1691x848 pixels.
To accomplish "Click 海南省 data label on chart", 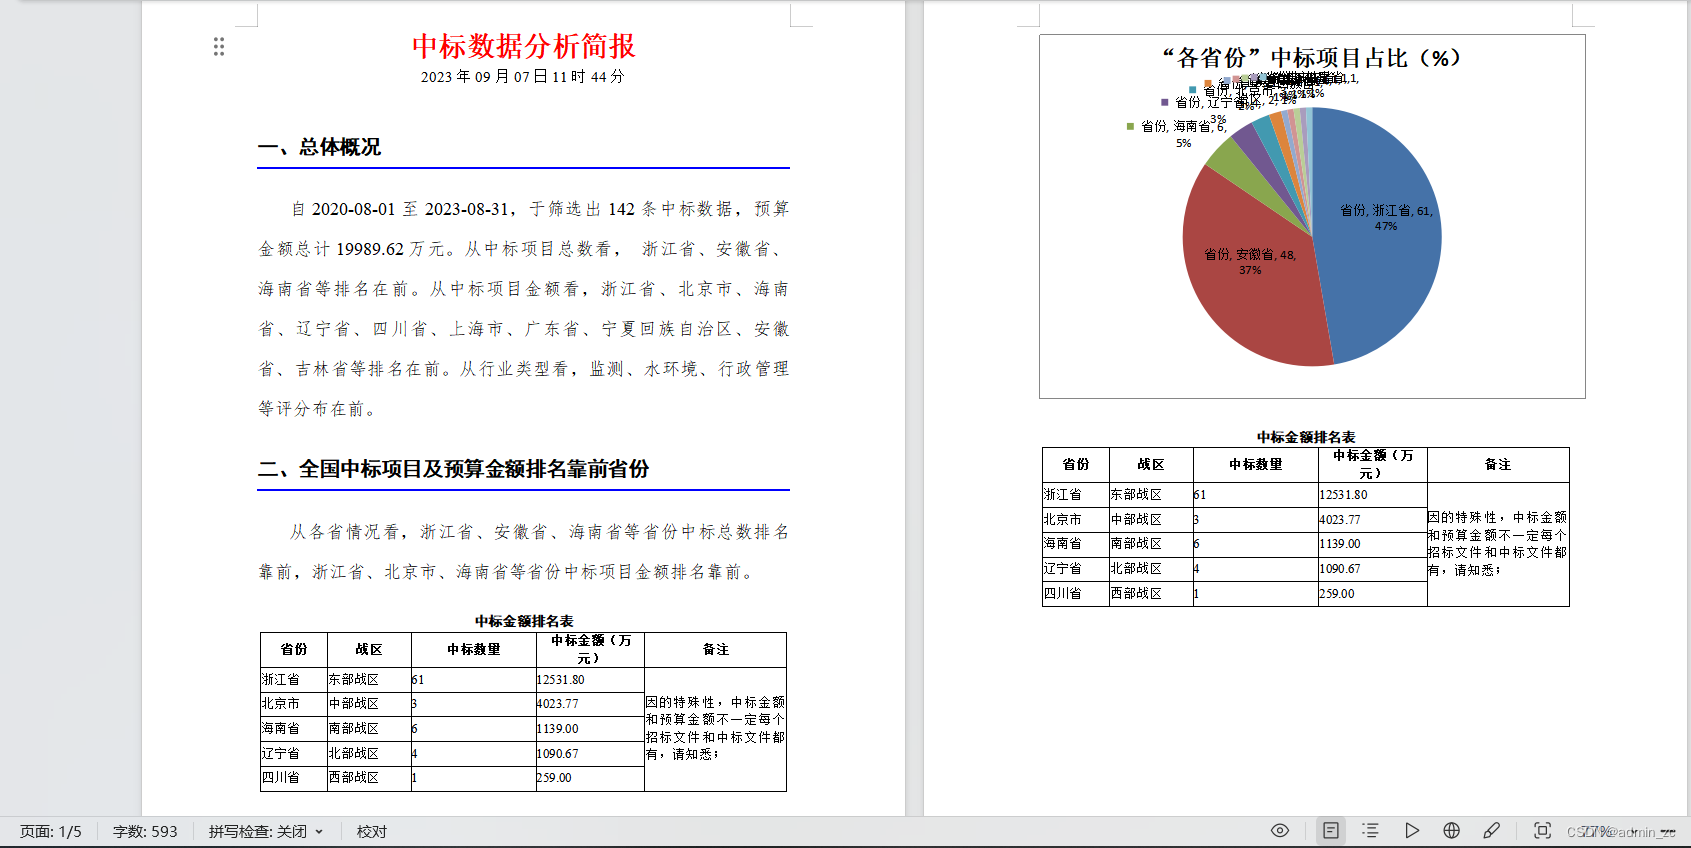I will (x=1183, y=133).
